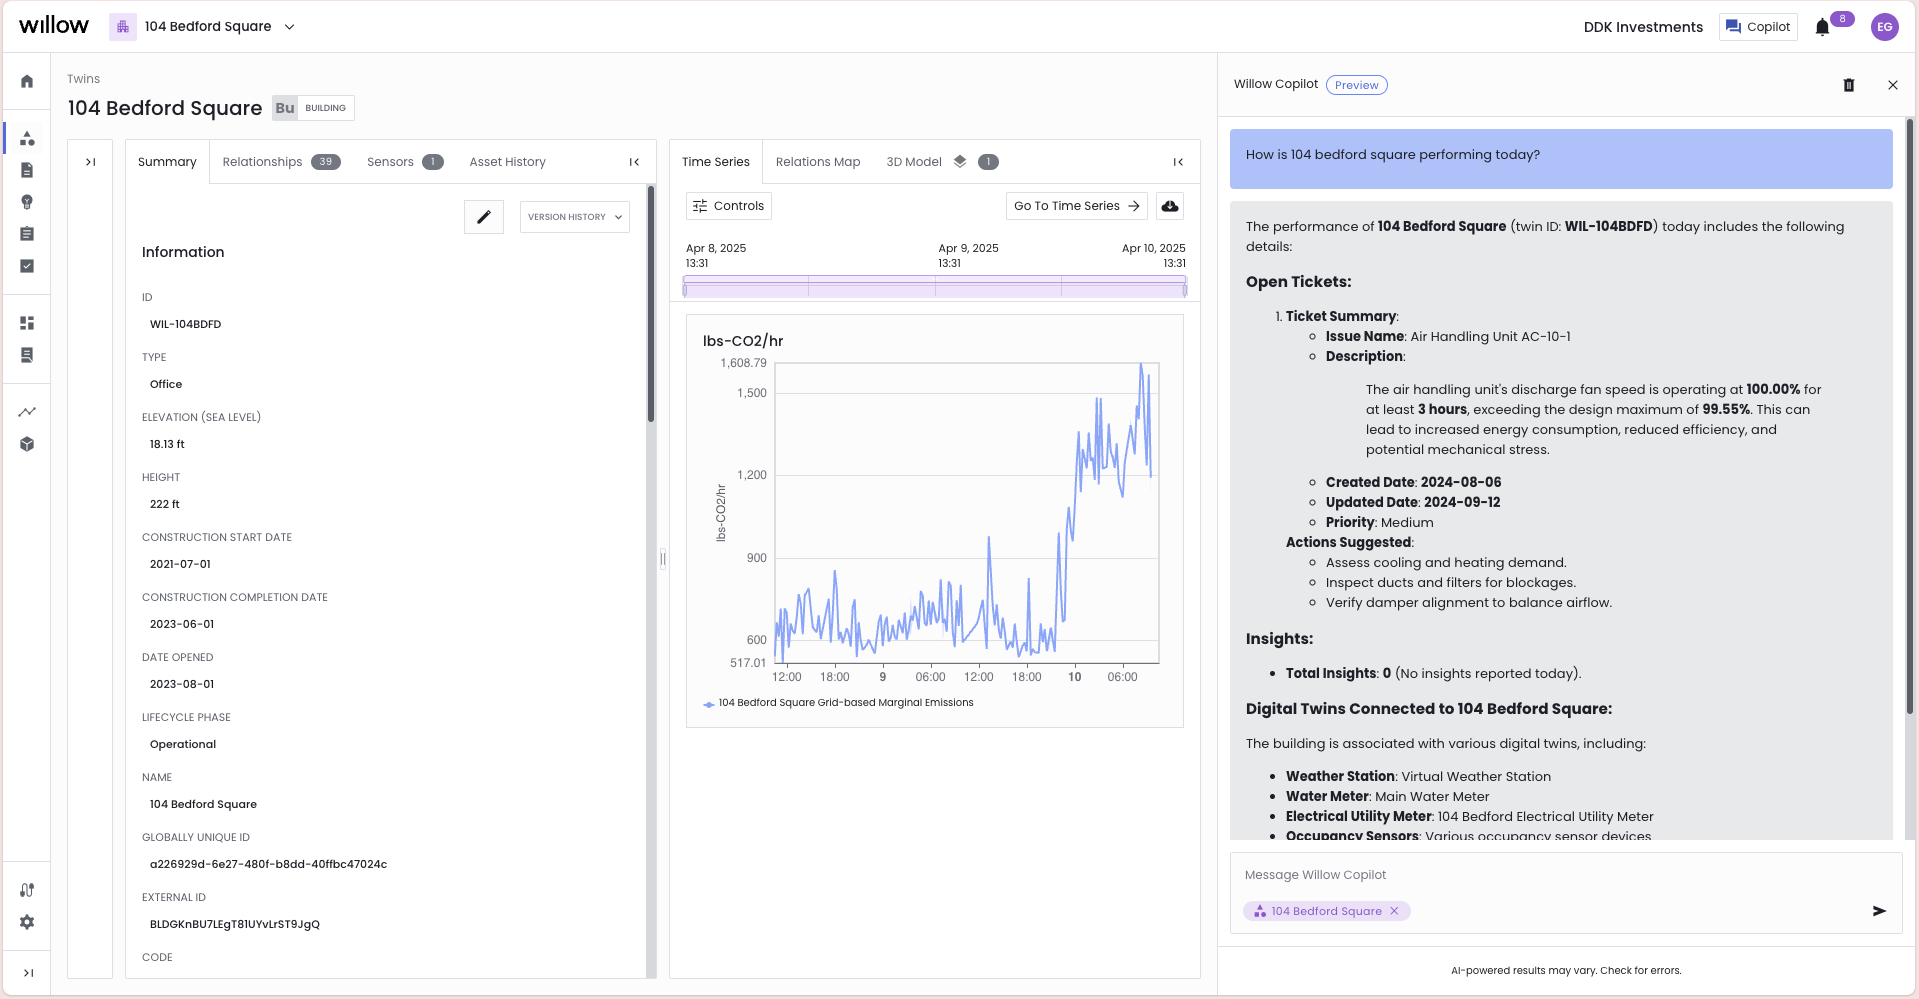
Task: Switch to the Relations Map tab
Action: [x=818, y=162]
